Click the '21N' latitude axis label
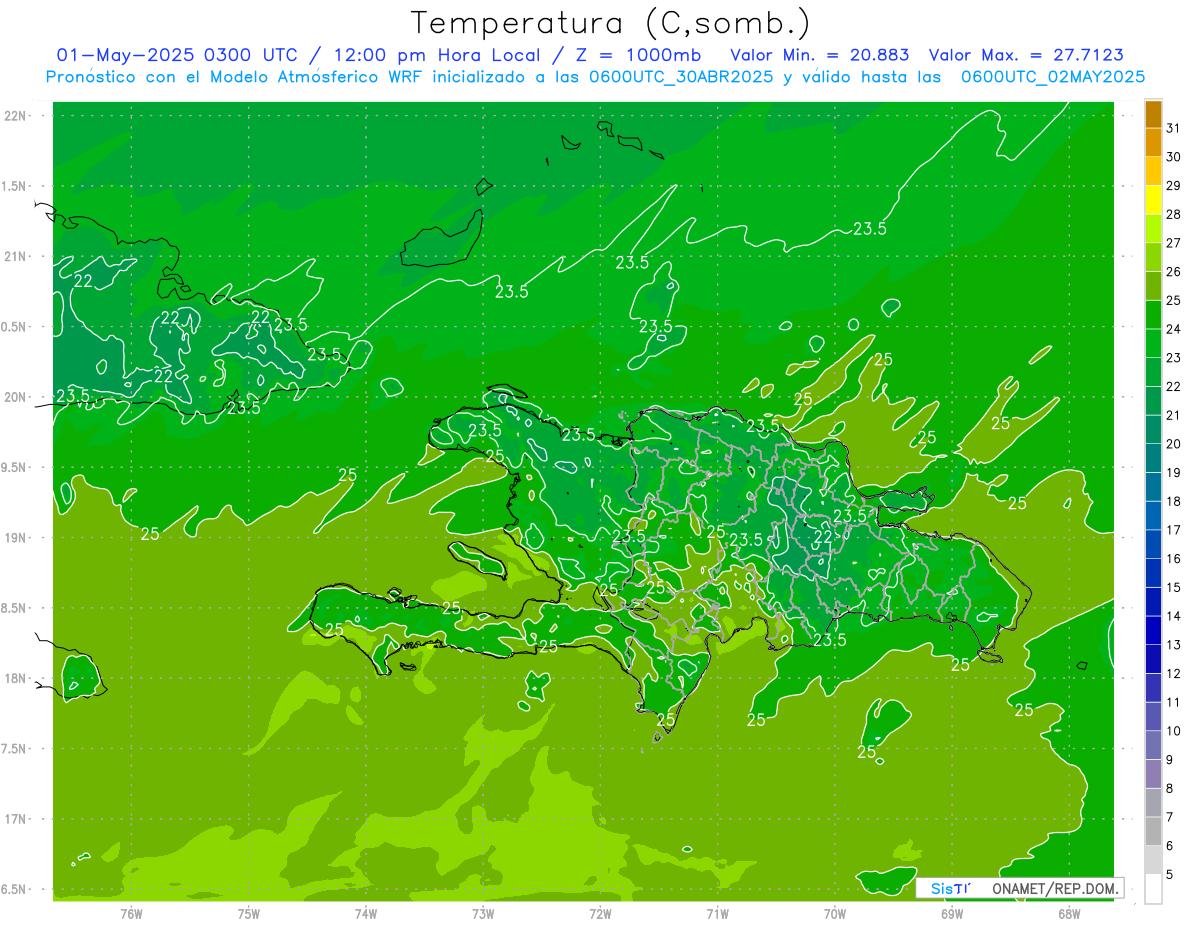Screen dimensions: 1200x927 tap(16, 257)
